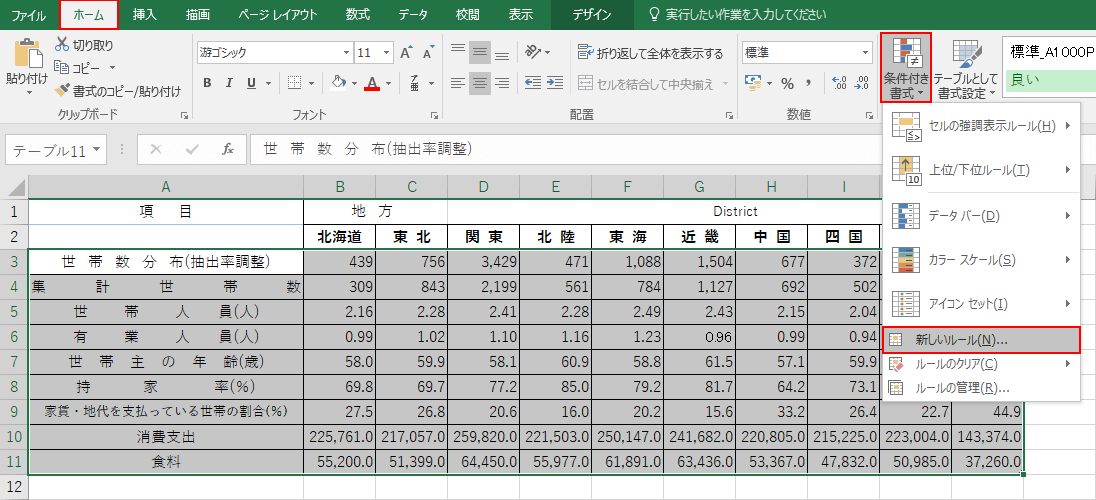The image size is (1096, 500).
Task: Toggle Underline formatting
Action: pos(250,83)
